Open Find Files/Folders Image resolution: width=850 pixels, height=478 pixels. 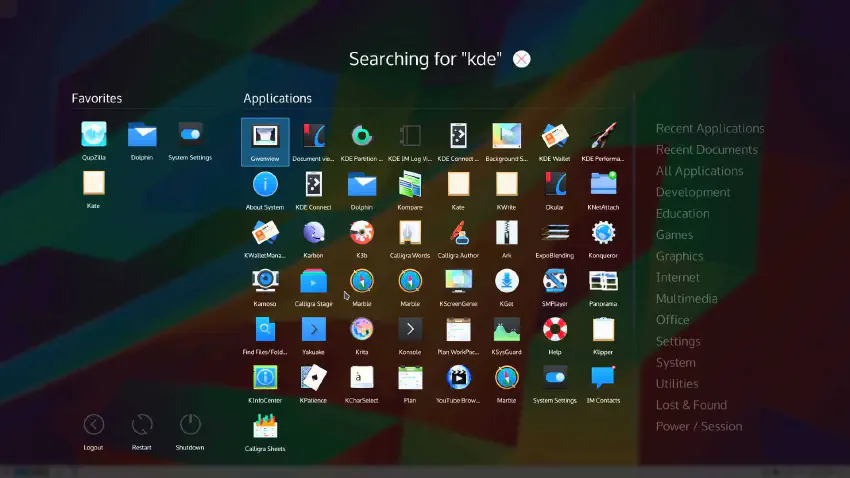point(265,335)
